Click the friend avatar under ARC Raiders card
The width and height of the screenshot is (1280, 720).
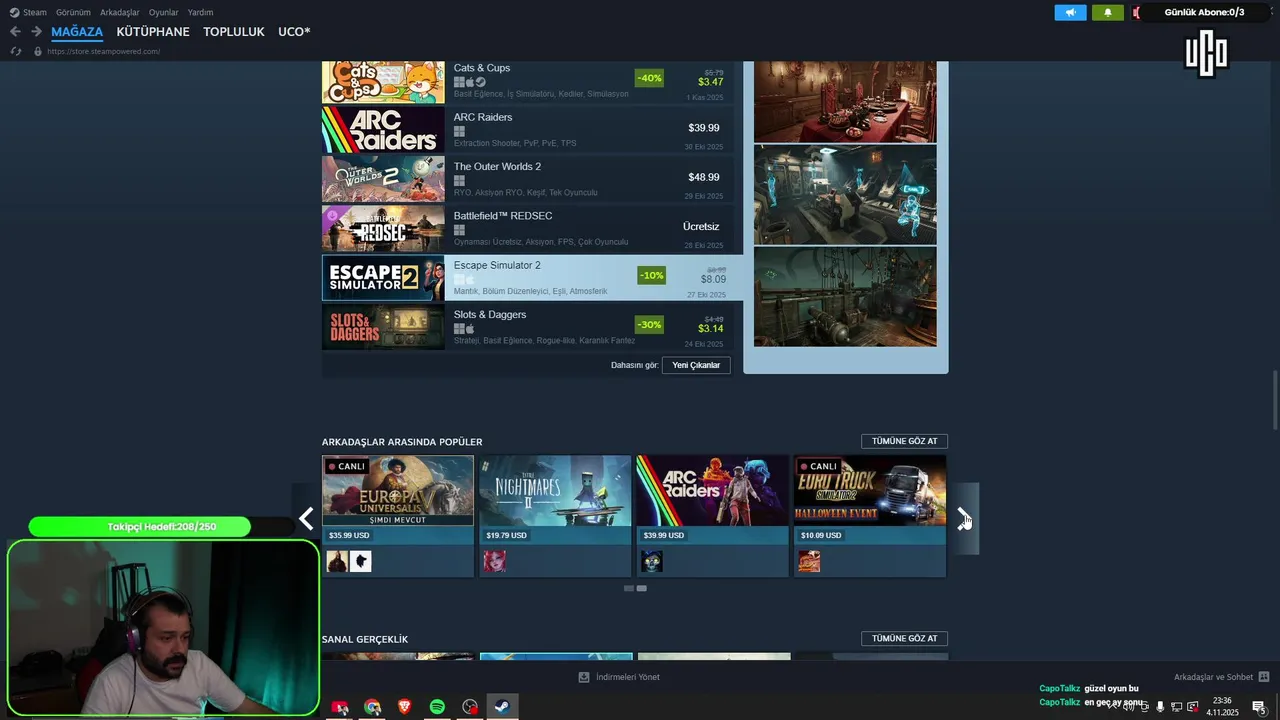[652, 561]
